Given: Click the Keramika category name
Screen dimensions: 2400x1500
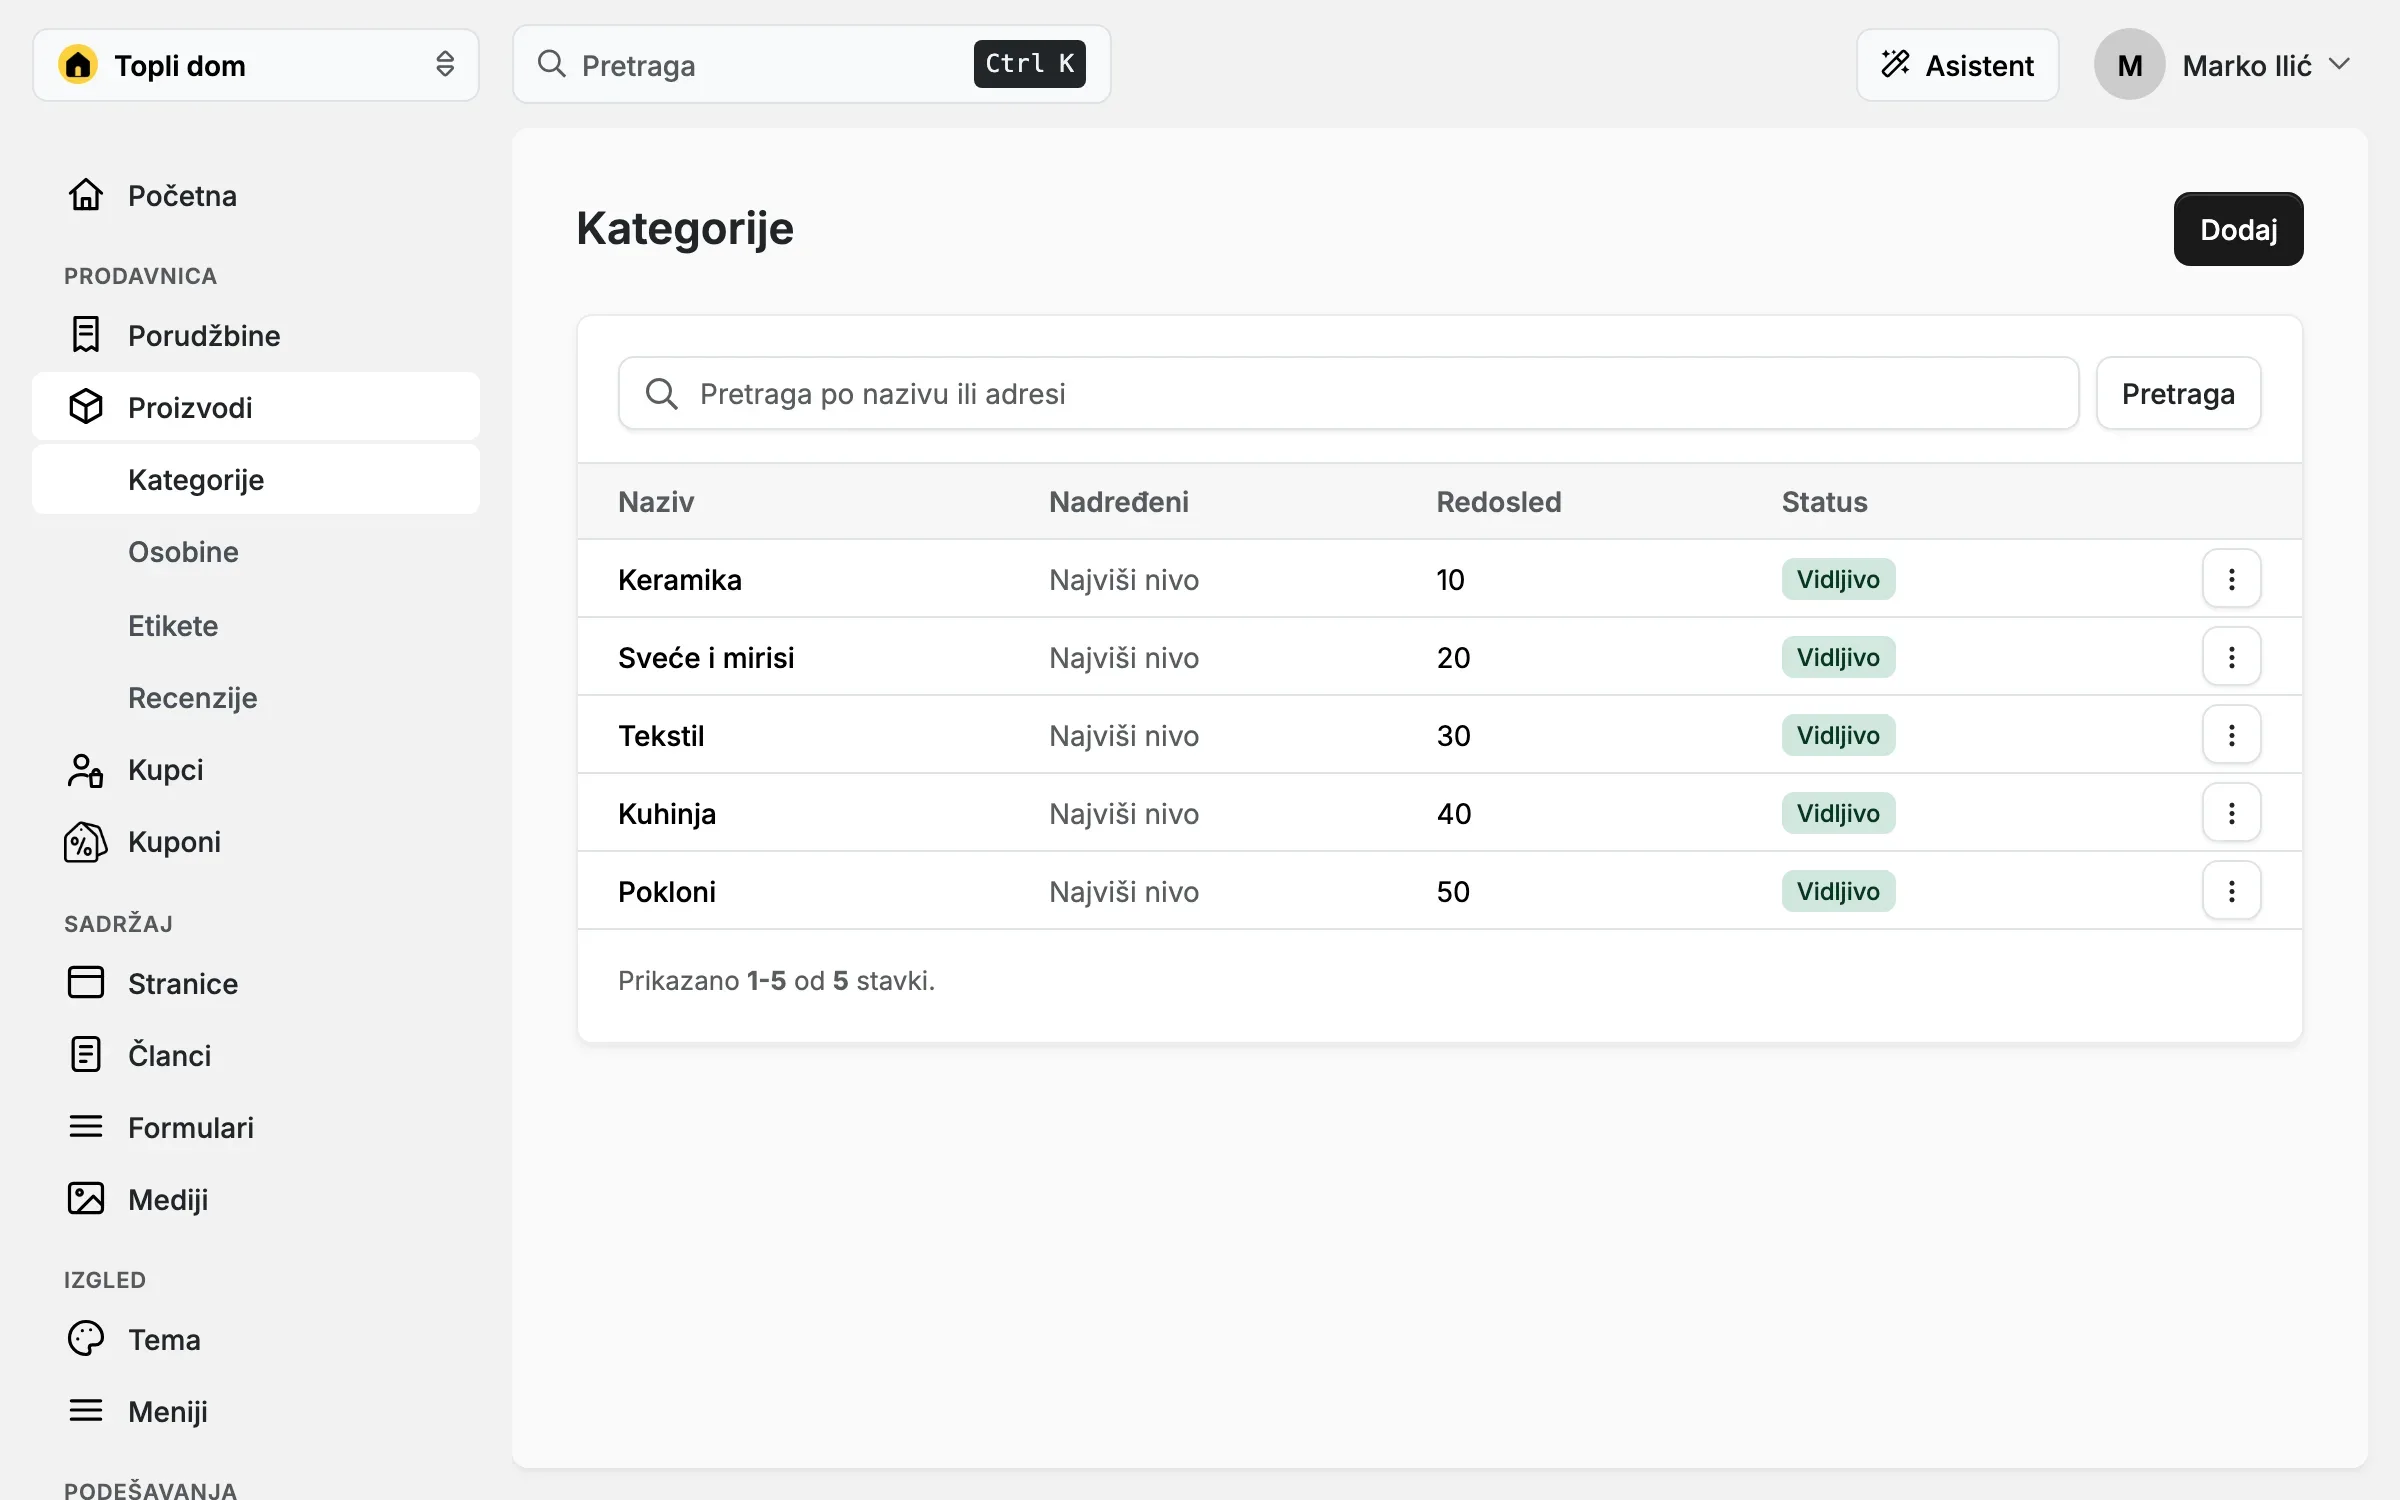Looking at the screenshot, I should [680, 580].
